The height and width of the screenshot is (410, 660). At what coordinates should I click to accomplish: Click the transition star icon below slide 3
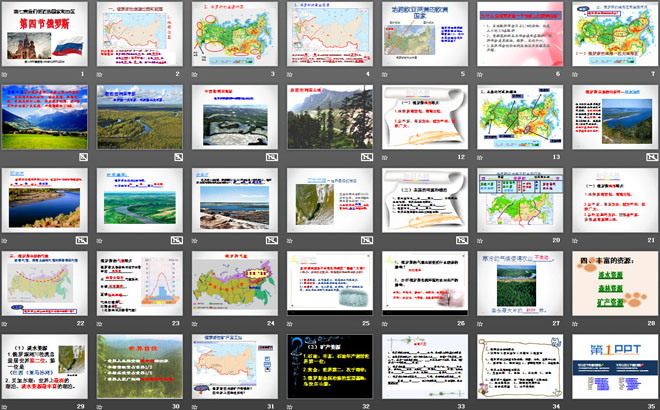click(197, 74)
